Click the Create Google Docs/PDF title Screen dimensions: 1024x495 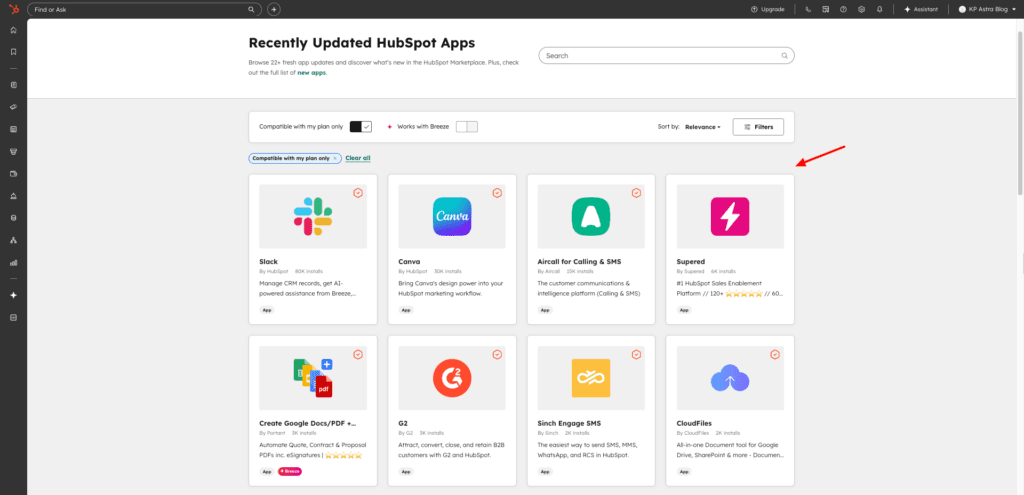click(x=308, y=423)
